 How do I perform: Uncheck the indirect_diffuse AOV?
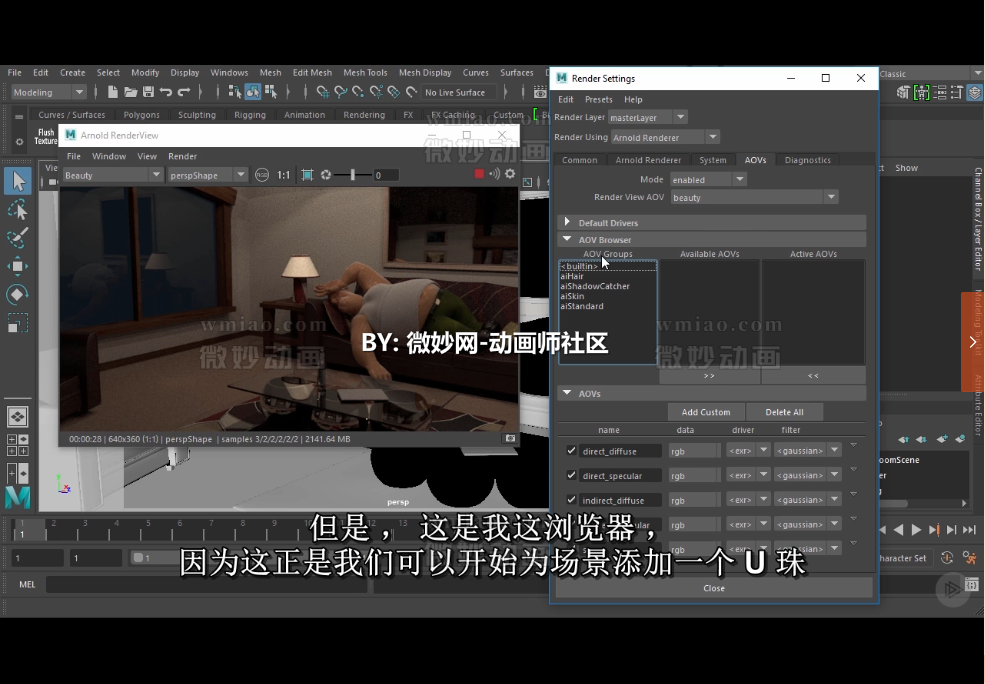[570, 499]
